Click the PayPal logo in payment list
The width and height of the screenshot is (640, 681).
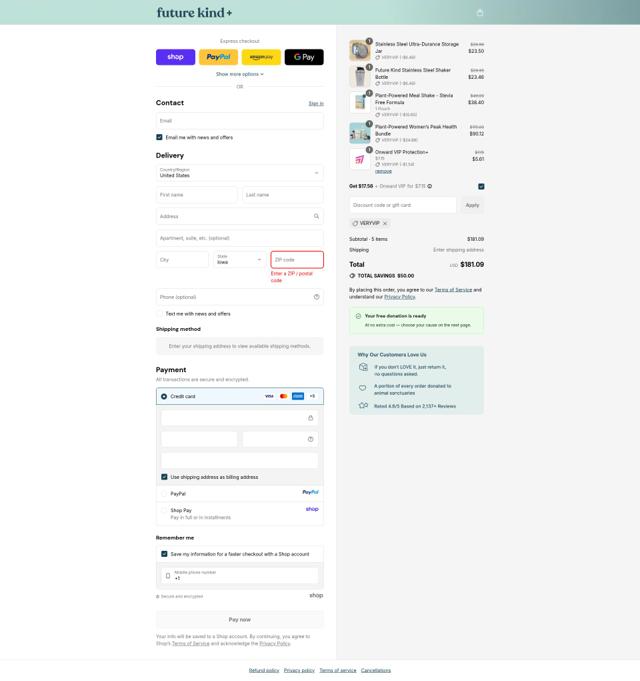coord(310,493)
